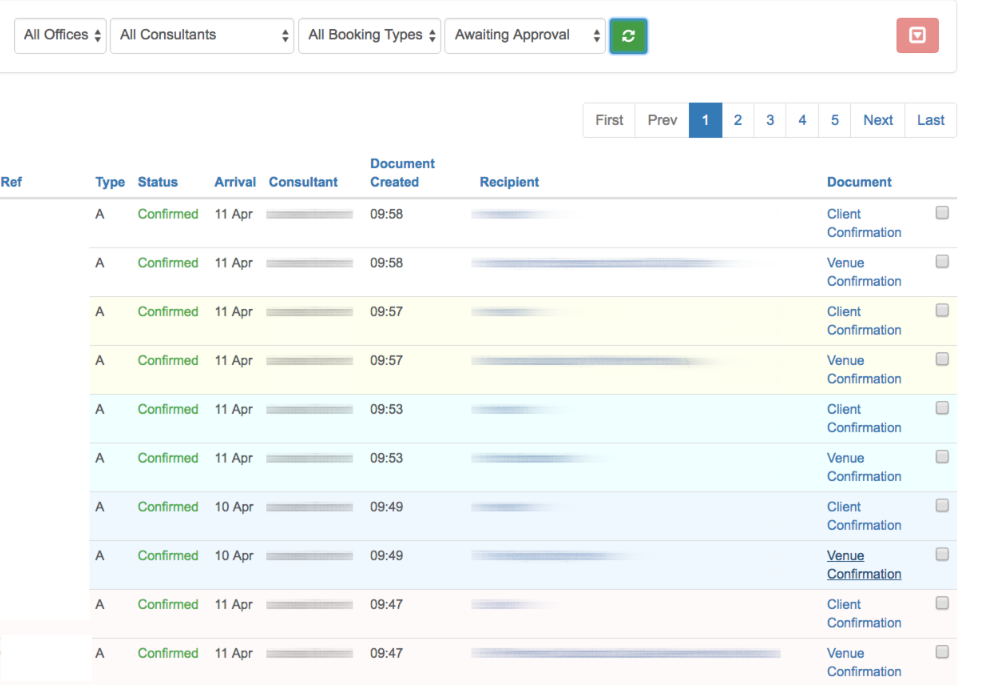
Task: Click the 10 Apr arrival in first 09:49 row
Action: coord(234,507)
